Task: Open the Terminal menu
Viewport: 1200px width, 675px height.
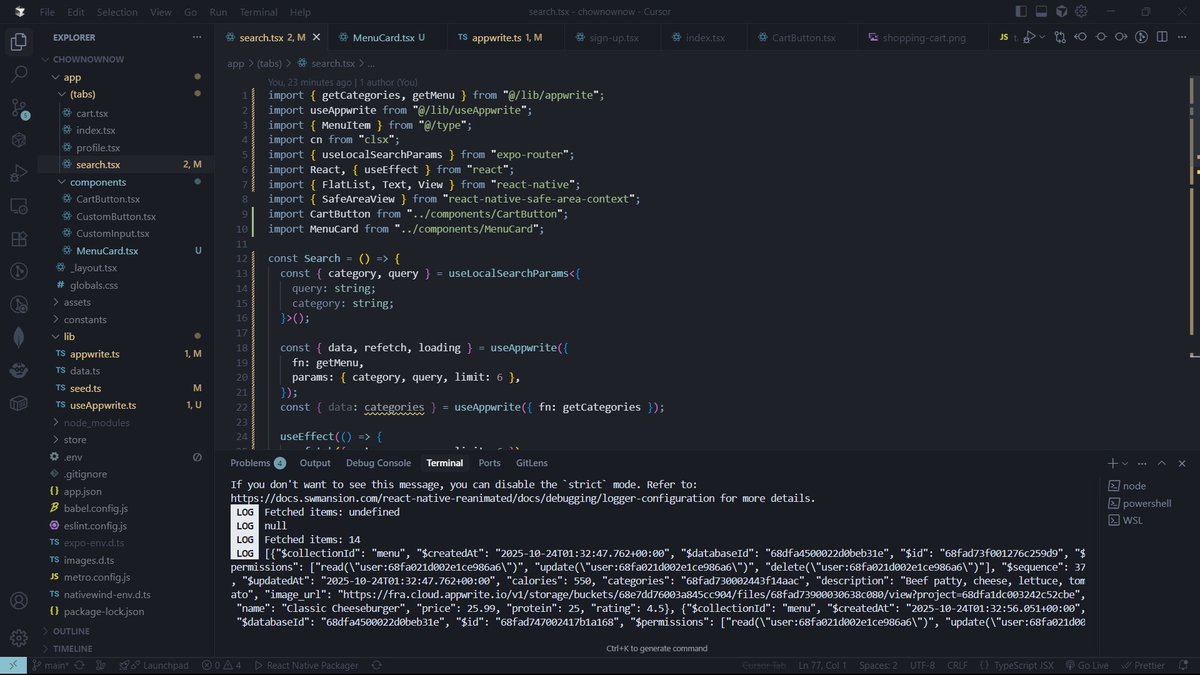Action: point(258,12)
